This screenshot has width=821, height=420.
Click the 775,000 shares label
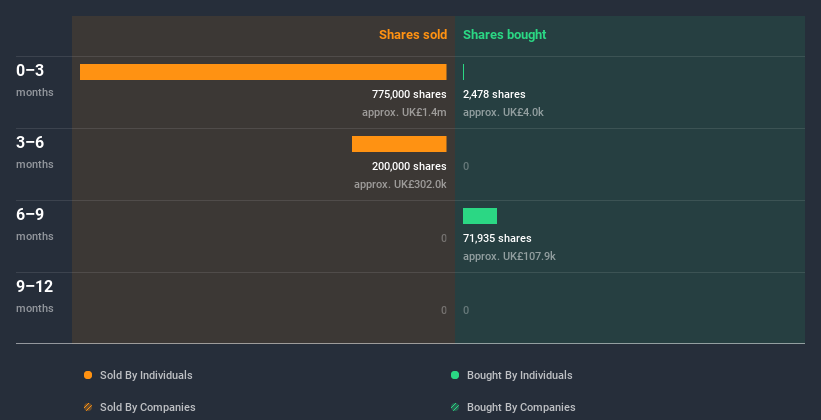[409, 94]
